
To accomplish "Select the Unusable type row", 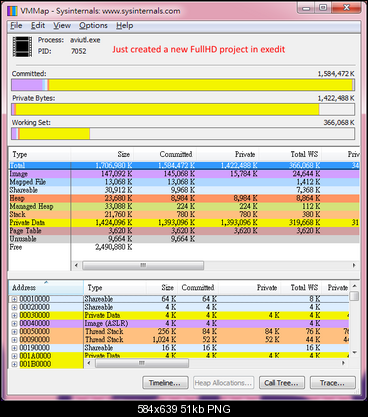I will (184, 239).
